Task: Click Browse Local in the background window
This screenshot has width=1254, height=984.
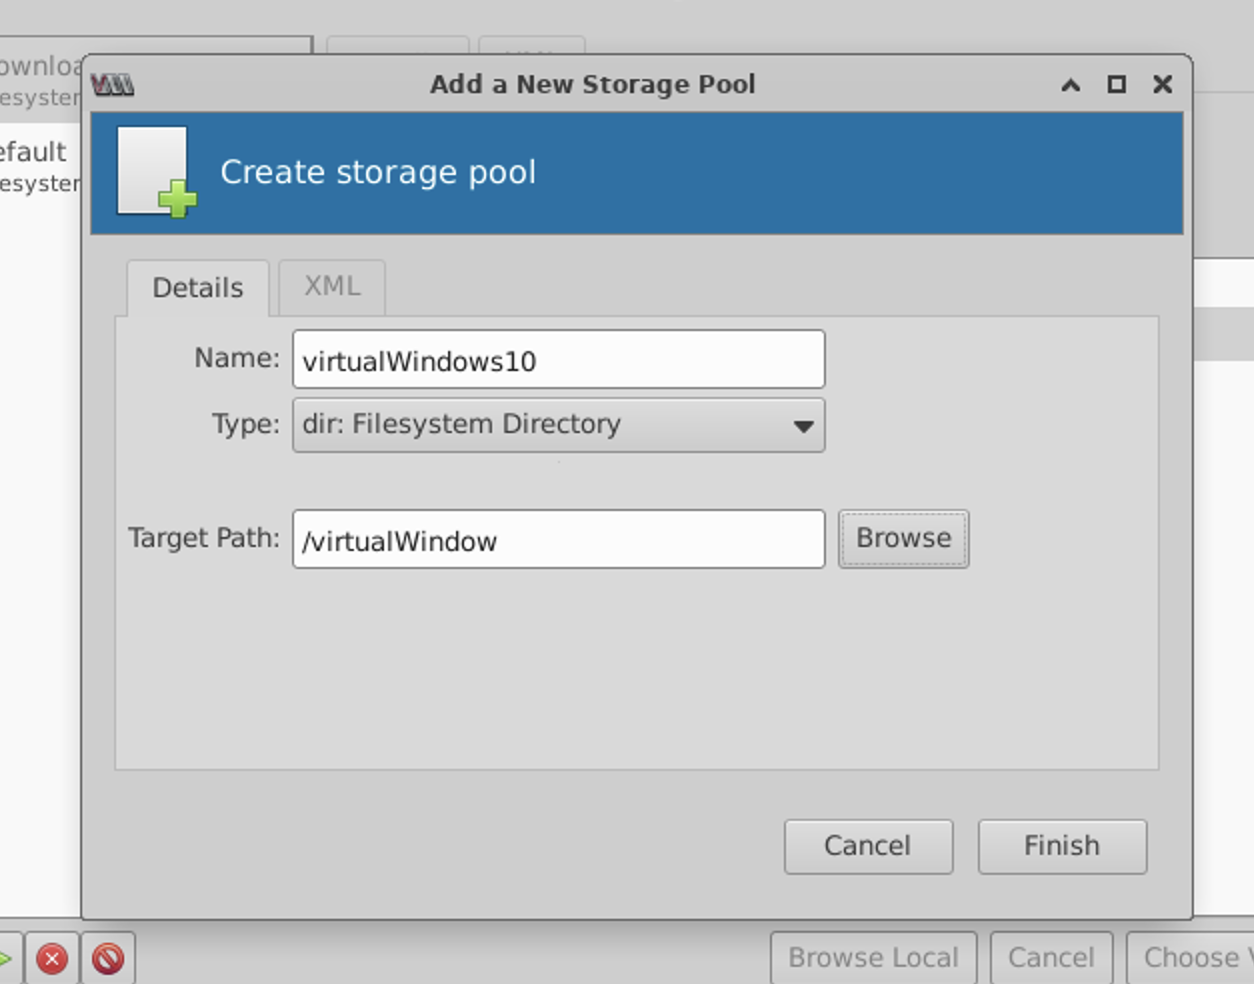Action: coord(873,958)
